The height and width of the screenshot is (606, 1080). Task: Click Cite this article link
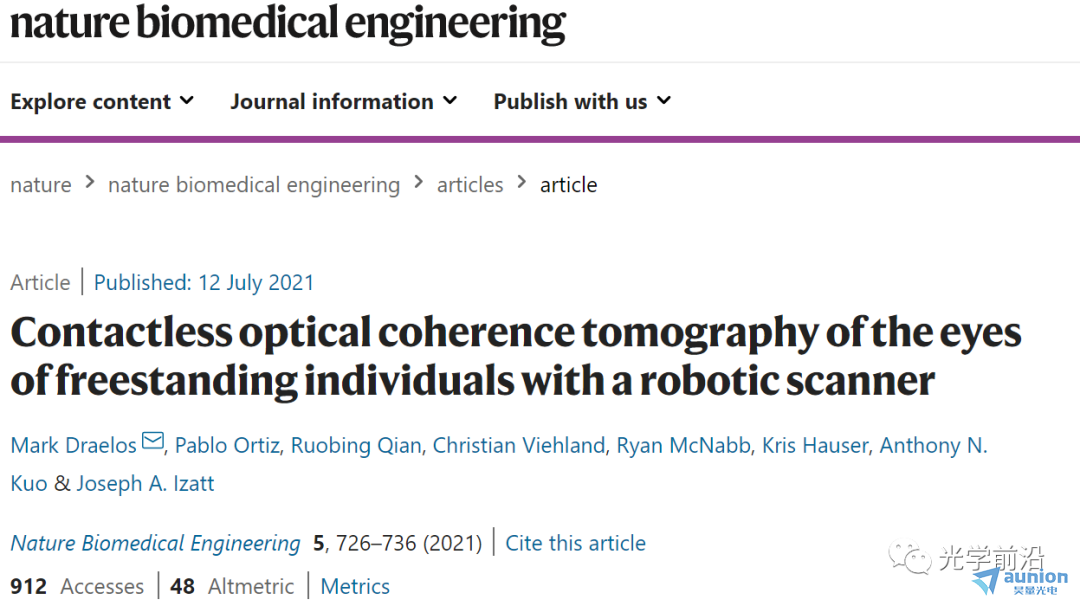[575, 543]
